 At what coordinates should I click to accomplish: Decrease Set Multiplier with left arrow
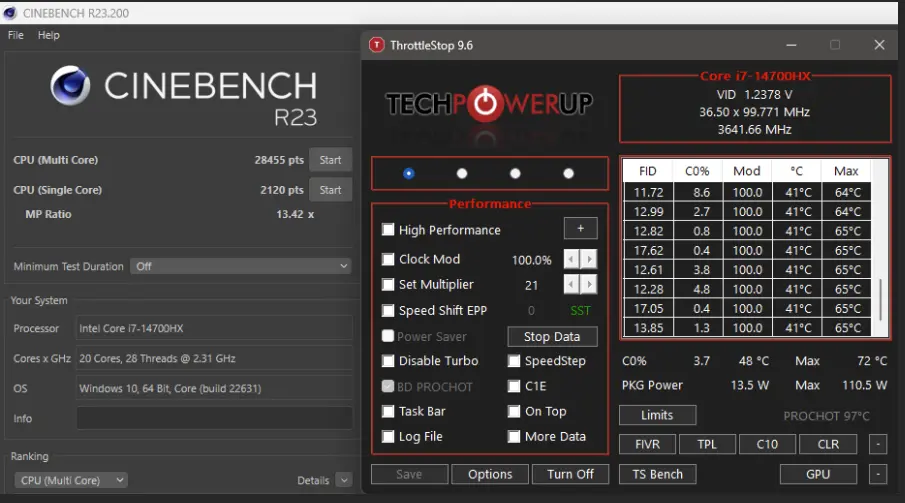(x=571, y=284)
